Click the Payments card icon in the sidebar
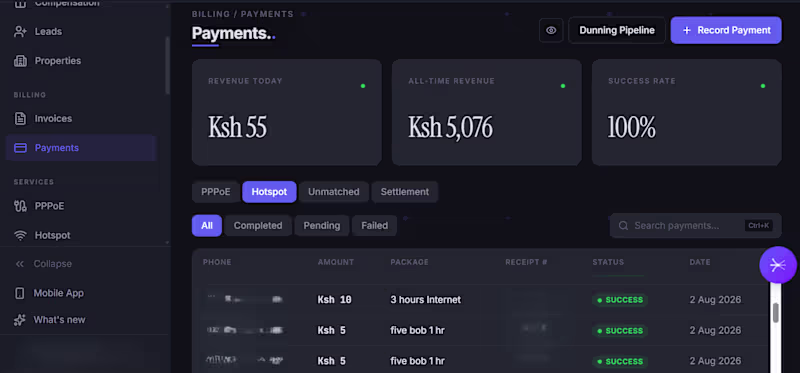The width and height of the screenshot is (800, 373). pos(20,148)
